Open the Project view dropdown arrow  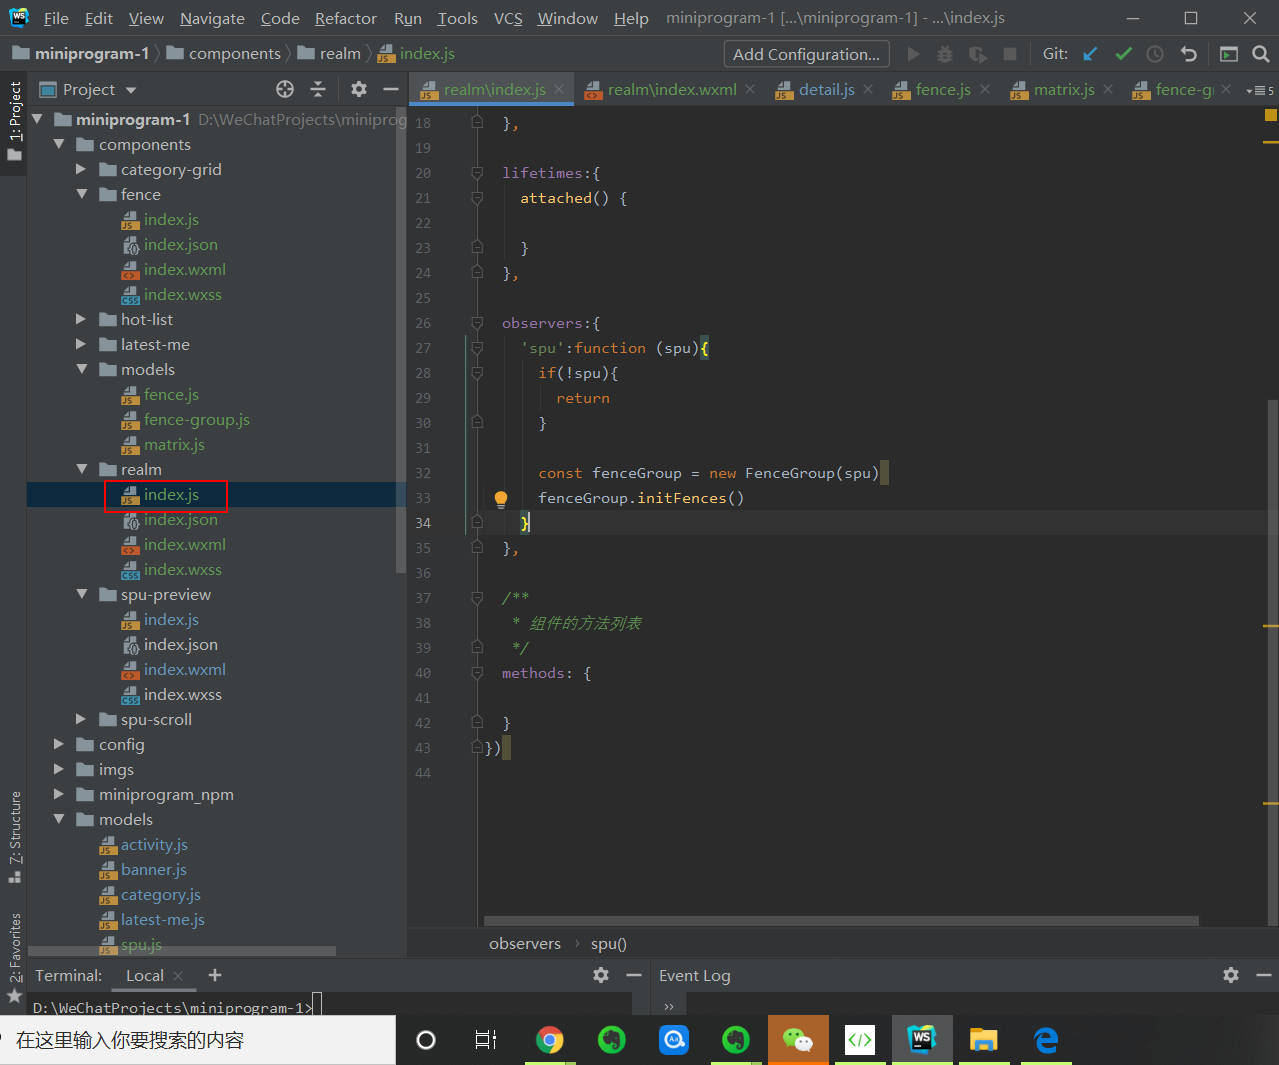(x=131, y=90)
